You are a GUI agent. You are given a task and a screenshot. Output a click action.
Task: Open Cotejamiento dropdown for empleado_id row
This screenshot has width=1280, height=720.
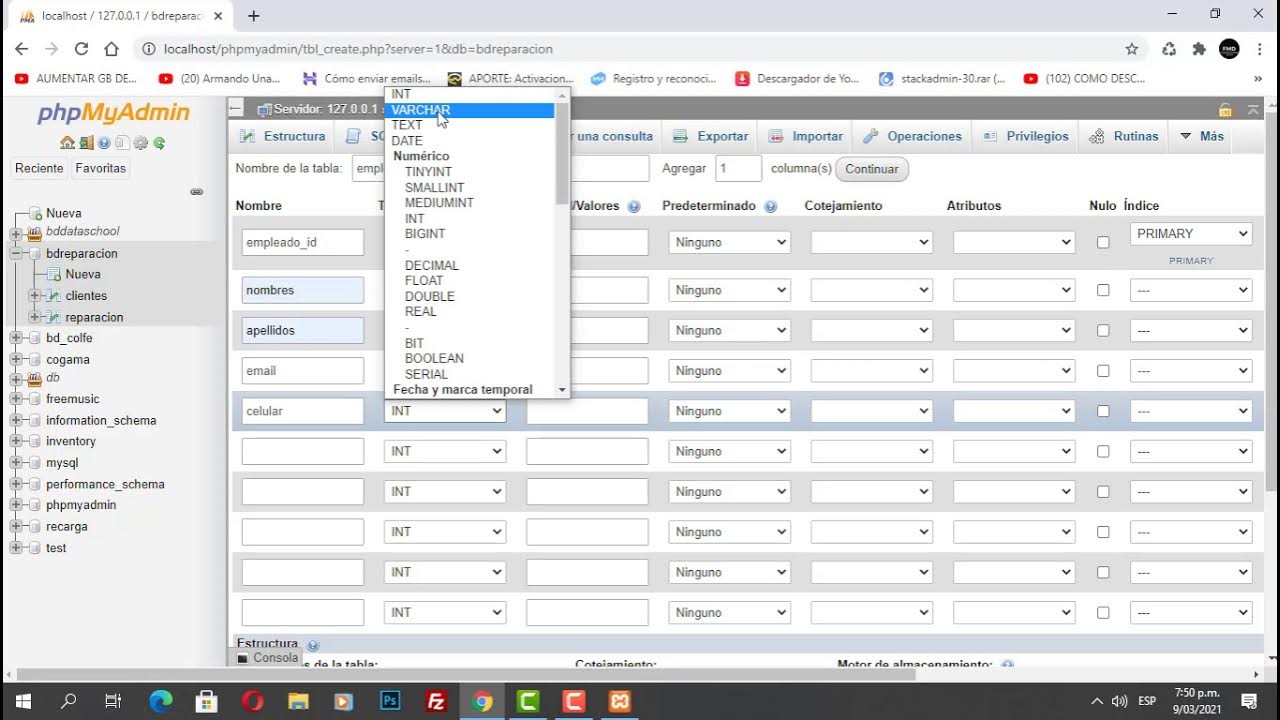point(871,242)
